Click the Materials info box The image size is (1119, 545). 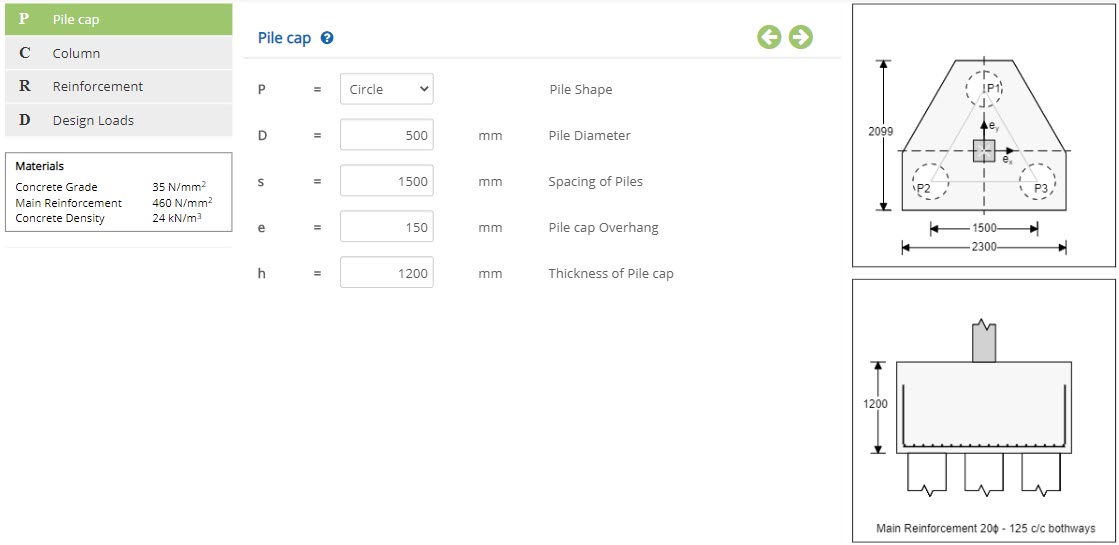coord(118,192)
